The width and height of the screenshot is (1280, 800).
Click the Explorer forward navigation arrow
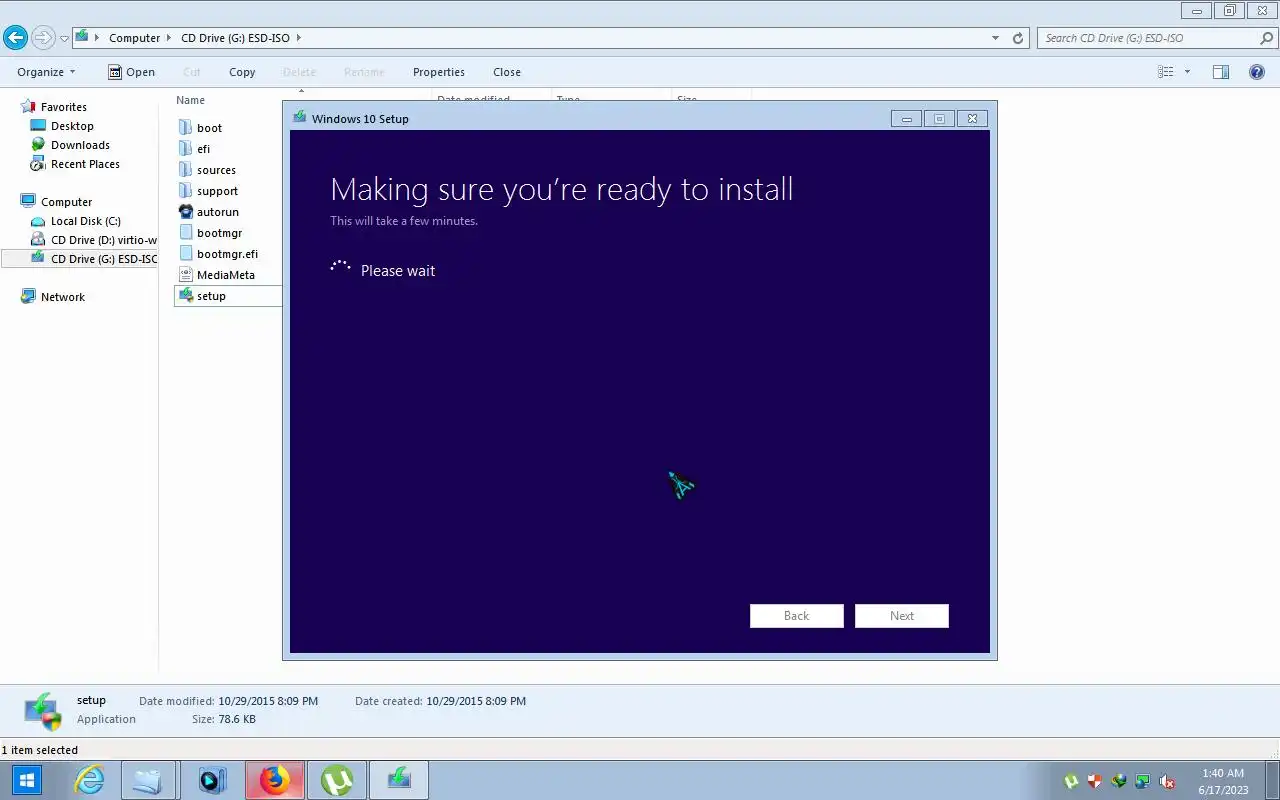[x=42, y=38]
